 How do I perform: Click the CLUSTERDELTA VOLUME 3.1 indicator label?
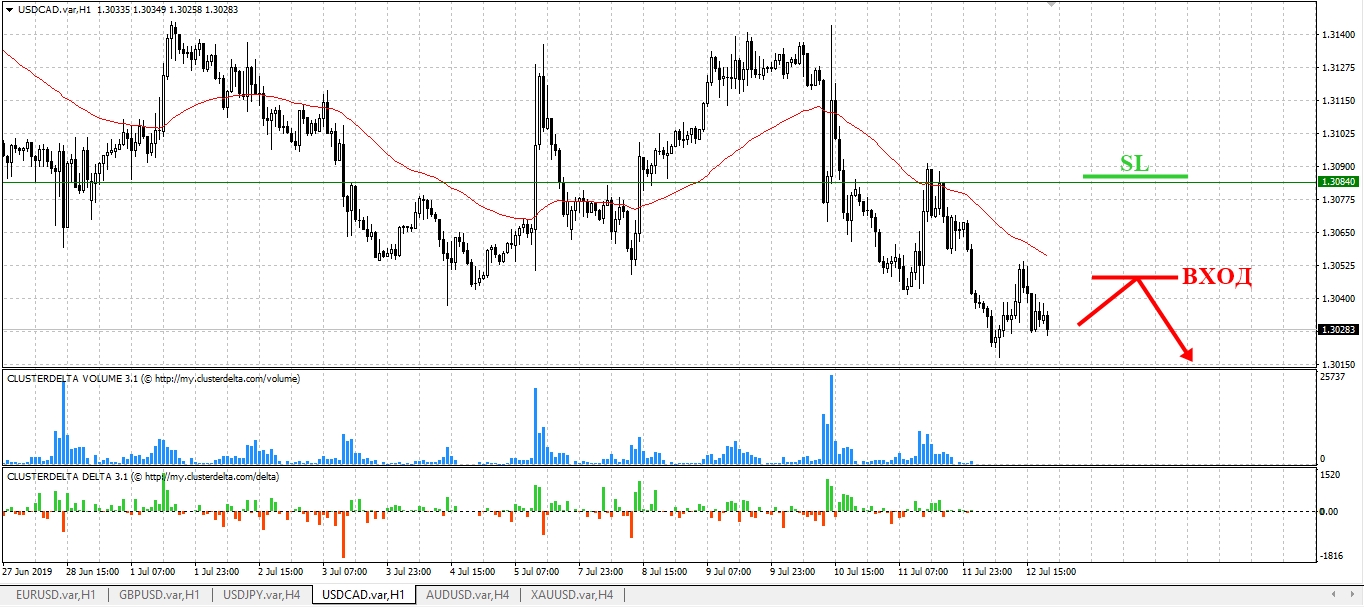pyautogui.click(x=153, y=379)
